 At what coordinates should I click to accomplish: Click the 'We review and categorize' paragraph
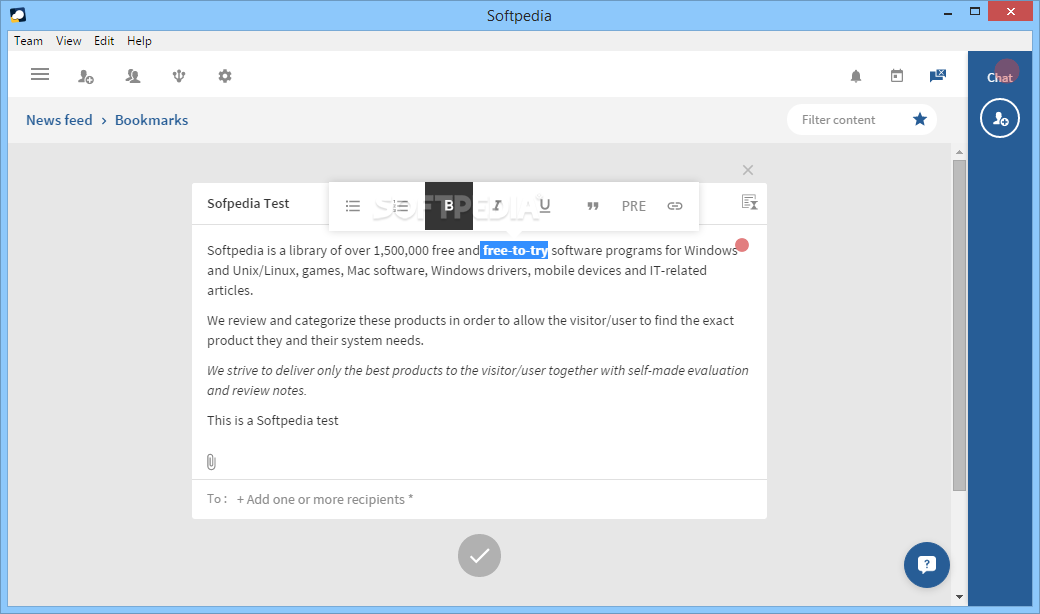point(470,330)
